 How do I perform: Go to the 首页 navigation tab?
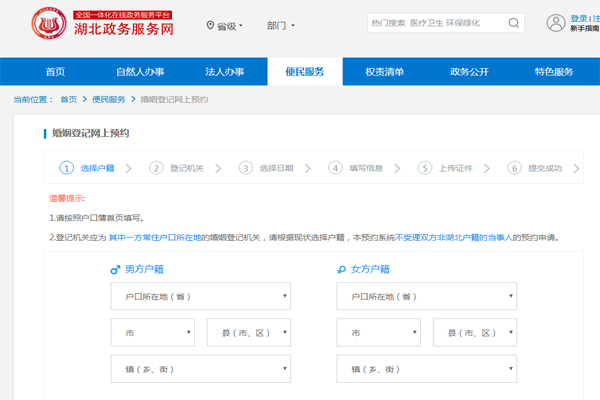point(55,72)
